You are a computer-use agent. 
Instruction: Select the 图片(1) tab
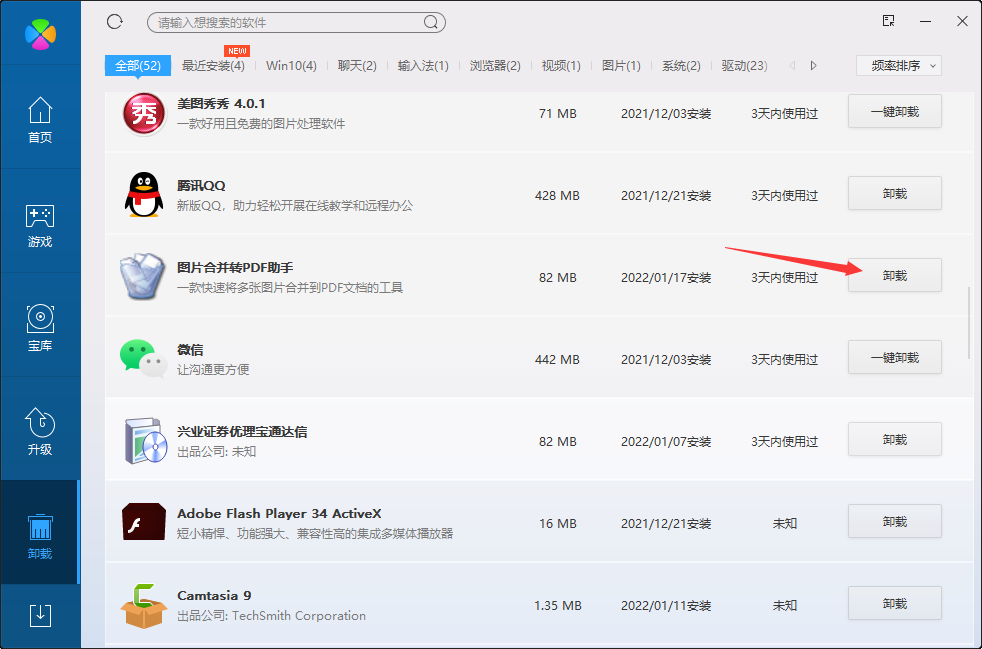click(621, 65)
